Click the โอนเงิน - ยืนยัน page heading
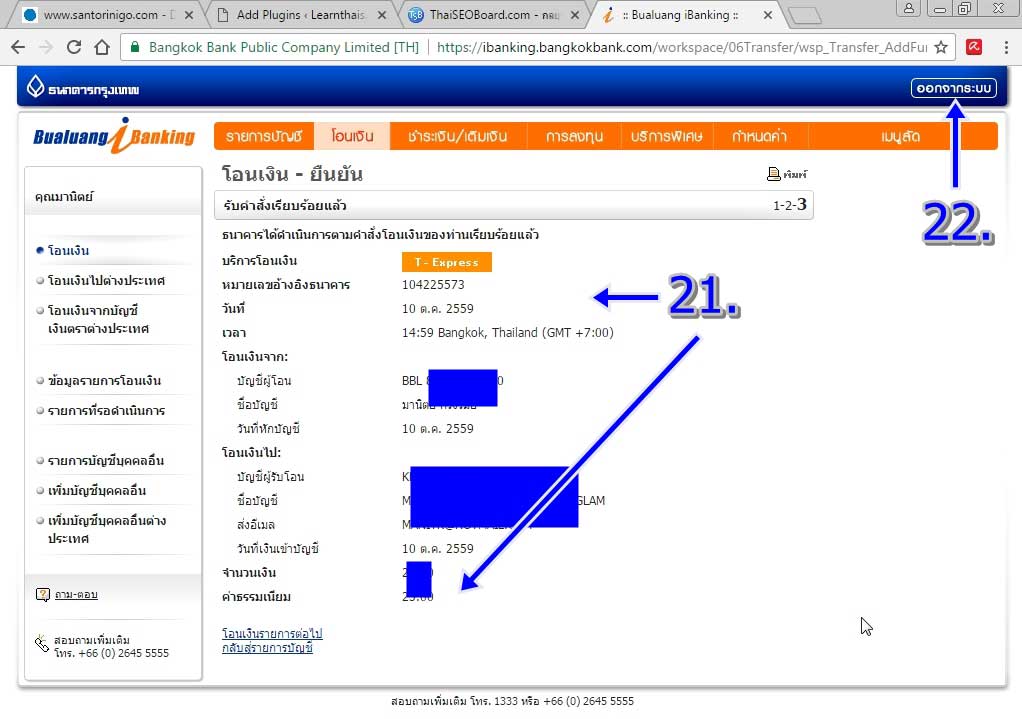Screen dimensions: 1022x719 (x=292, y=174)
